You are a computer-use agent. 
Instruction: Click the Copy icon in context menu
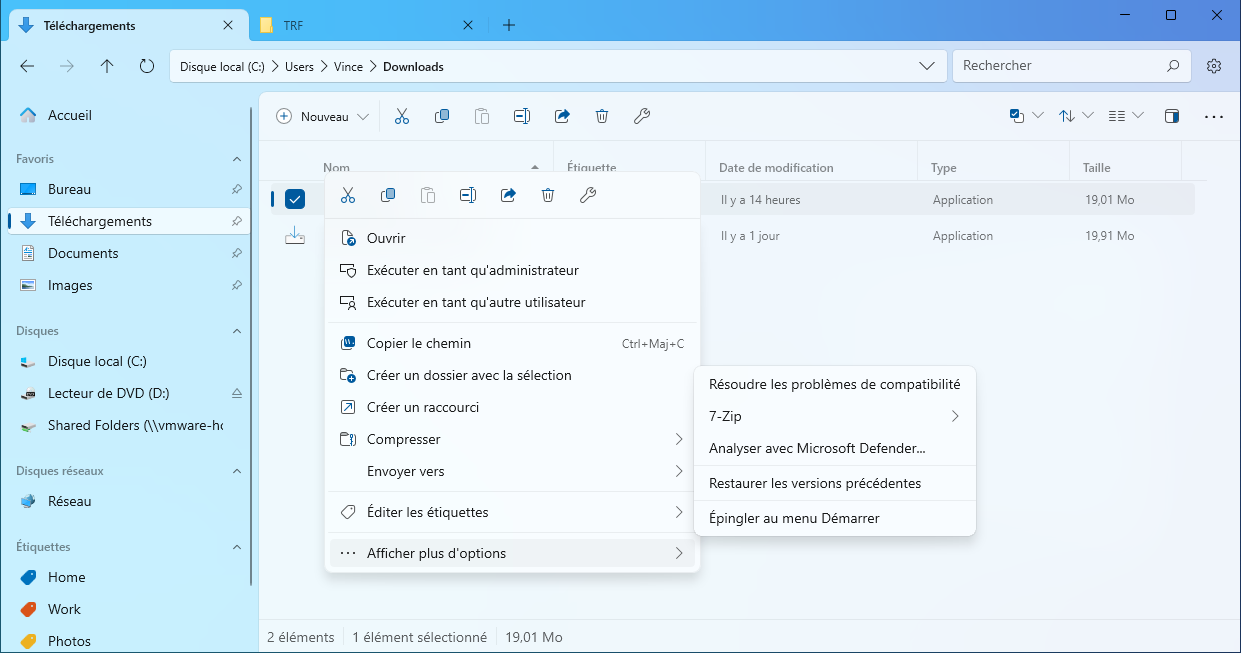click(388, 196)
